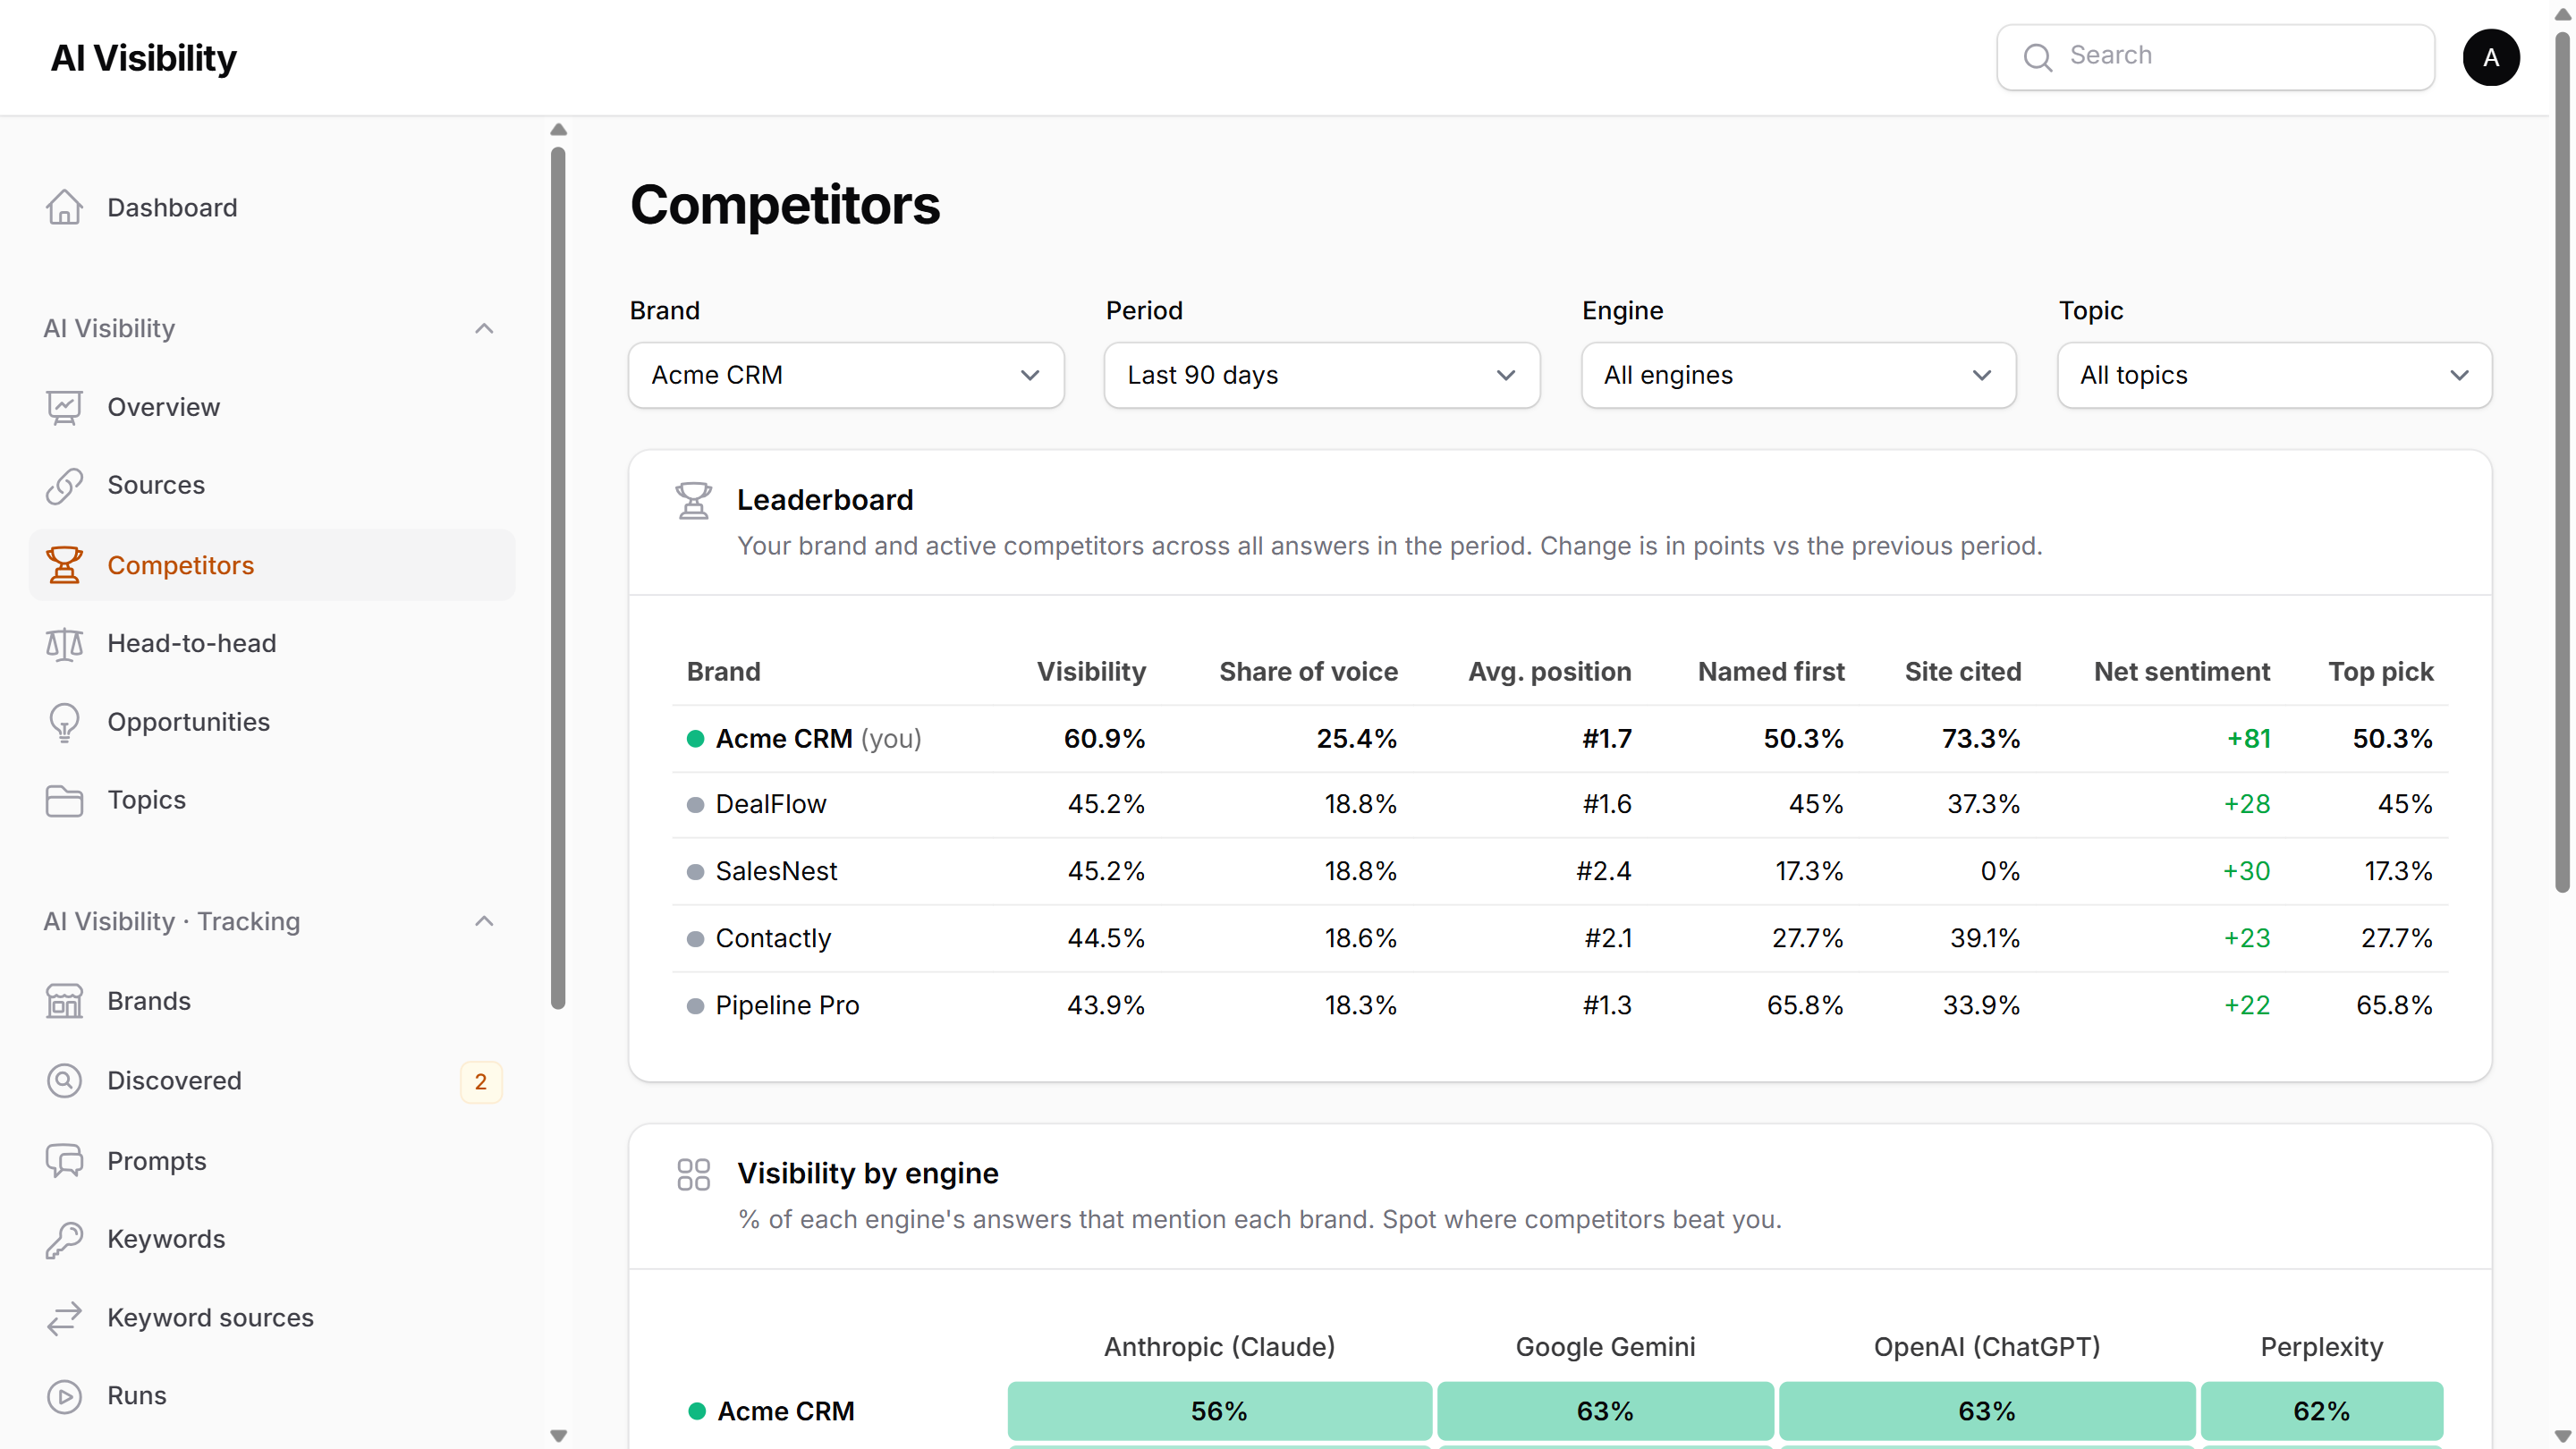The image size is (2576, 1449).
Task: Click the Competitors trophy icon in sidebar
Action: tap(64, 565)
